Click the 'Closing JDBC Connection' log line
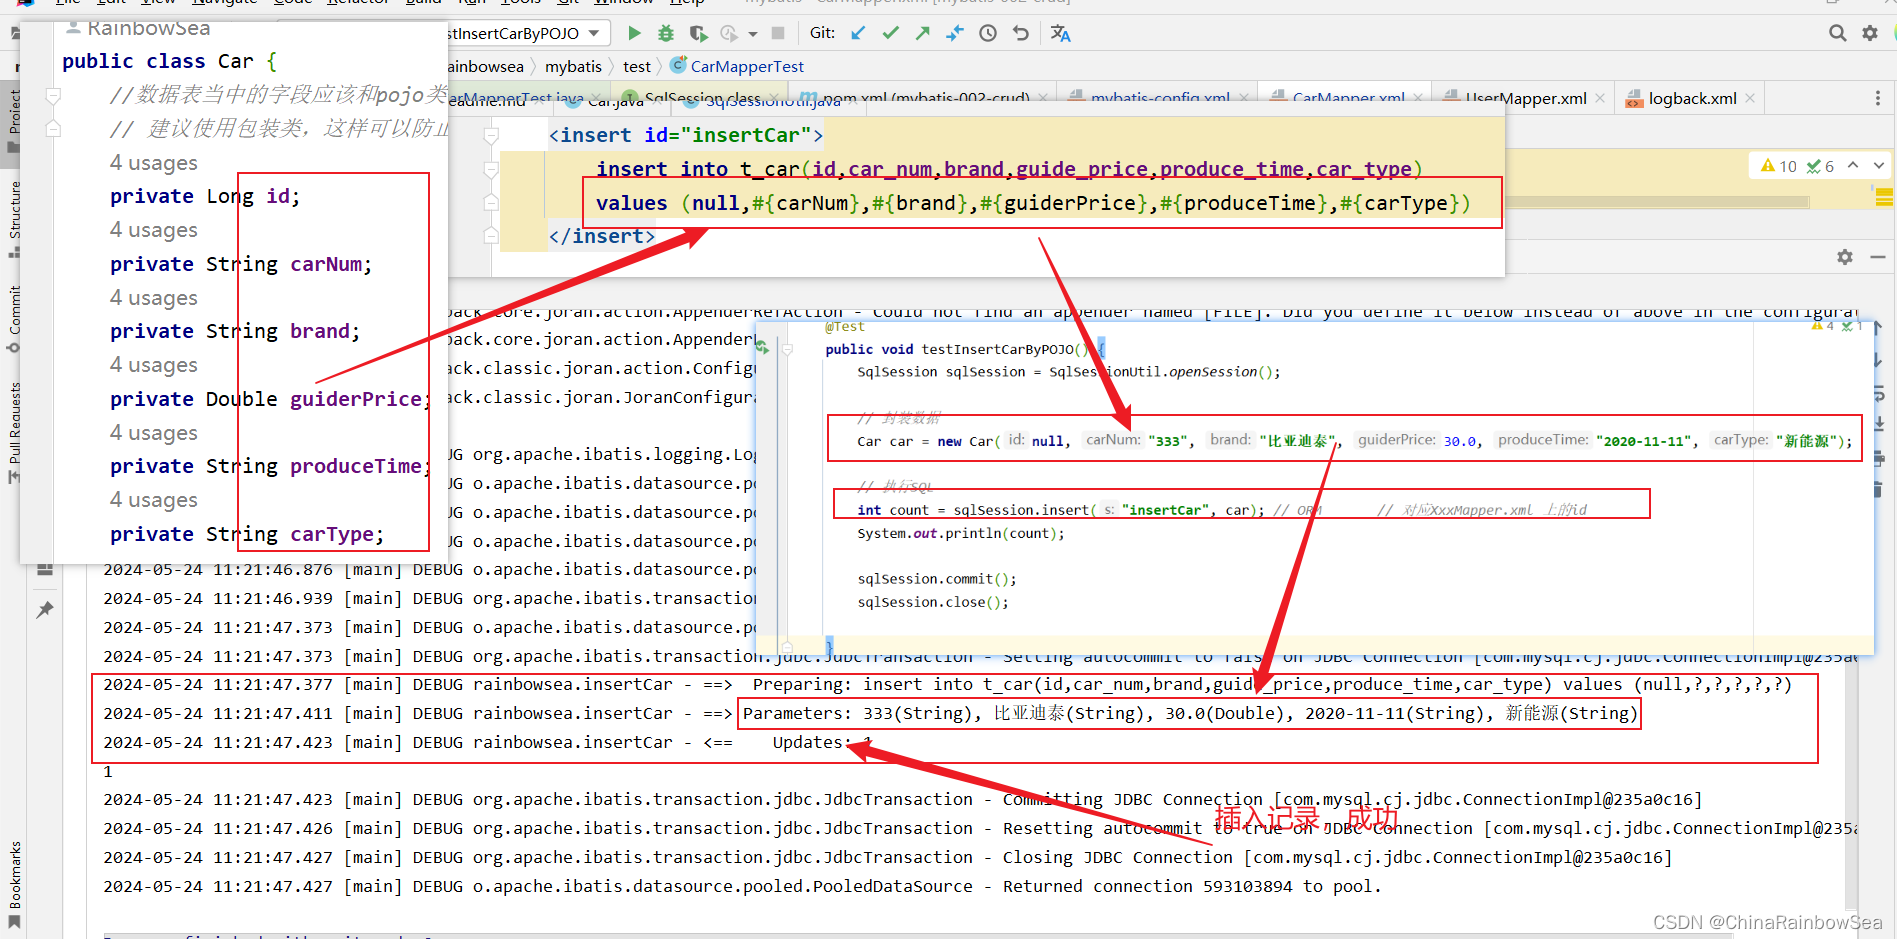Image resolution: width=1897 pixels, height=939 pixels. [887, 857]
